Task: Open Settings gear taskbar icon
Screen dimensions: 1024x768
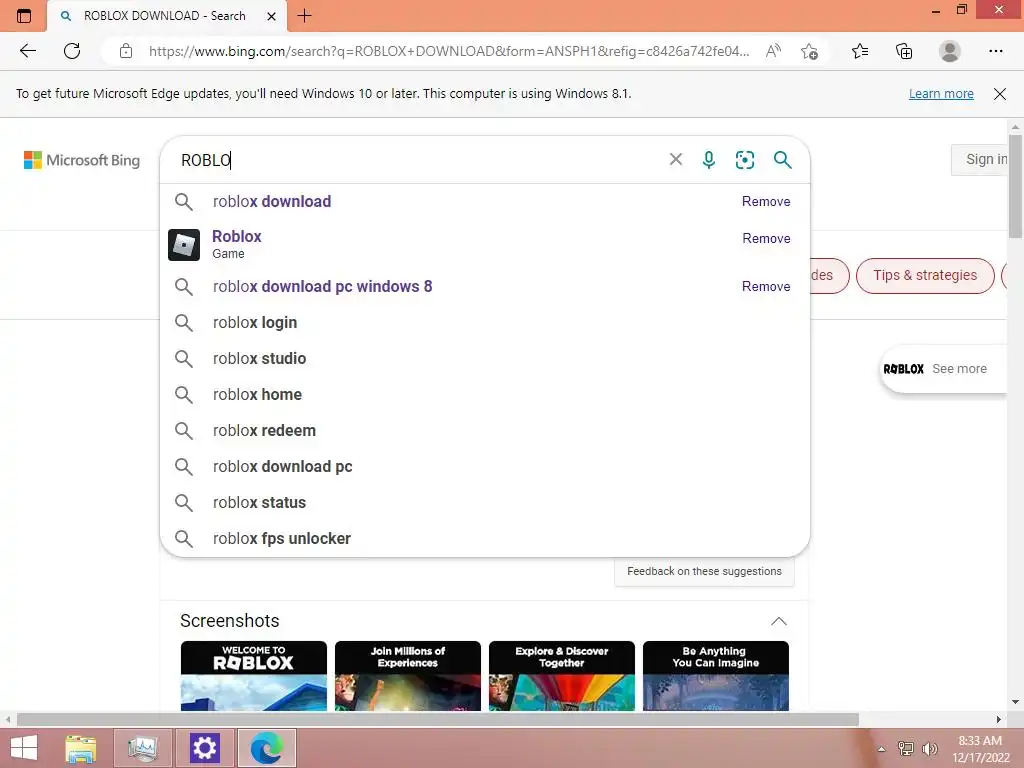Action: click(x=204, y=748)
